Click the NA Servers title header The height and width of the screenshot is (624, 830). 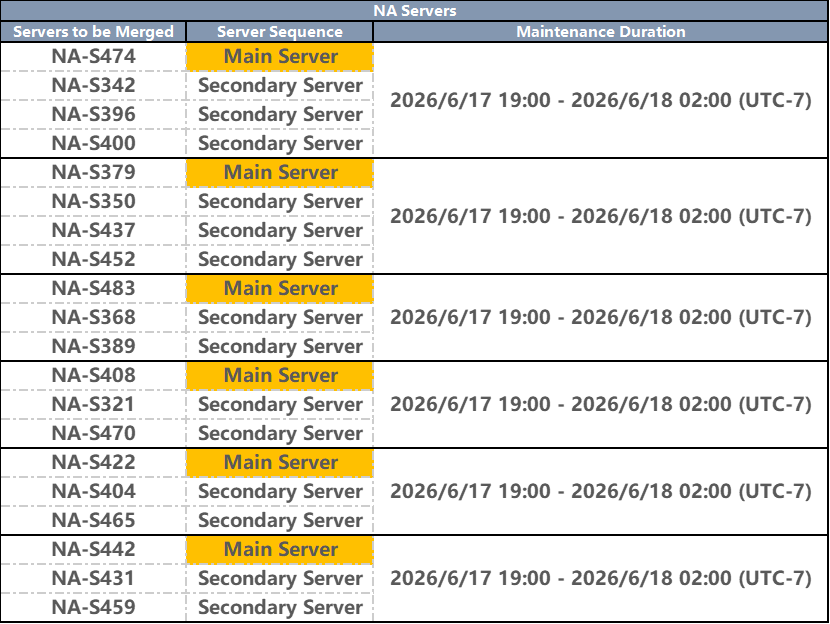[414, 11]
